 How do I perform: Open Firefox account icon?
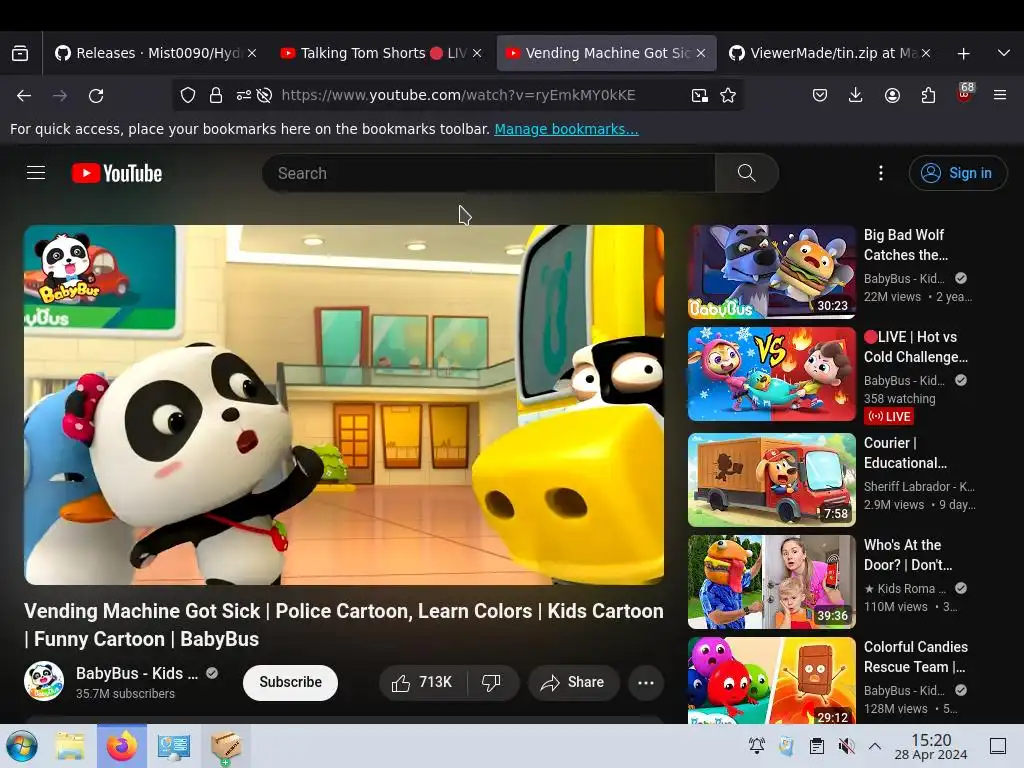(x=892, y=95)
